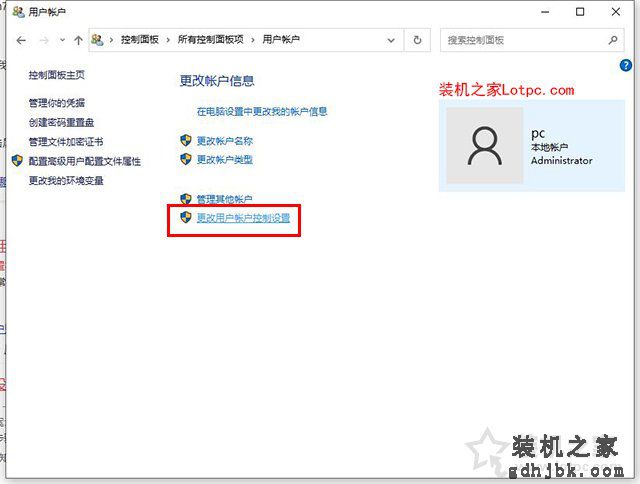Click the pc account name text

click(x=538, y=133)
